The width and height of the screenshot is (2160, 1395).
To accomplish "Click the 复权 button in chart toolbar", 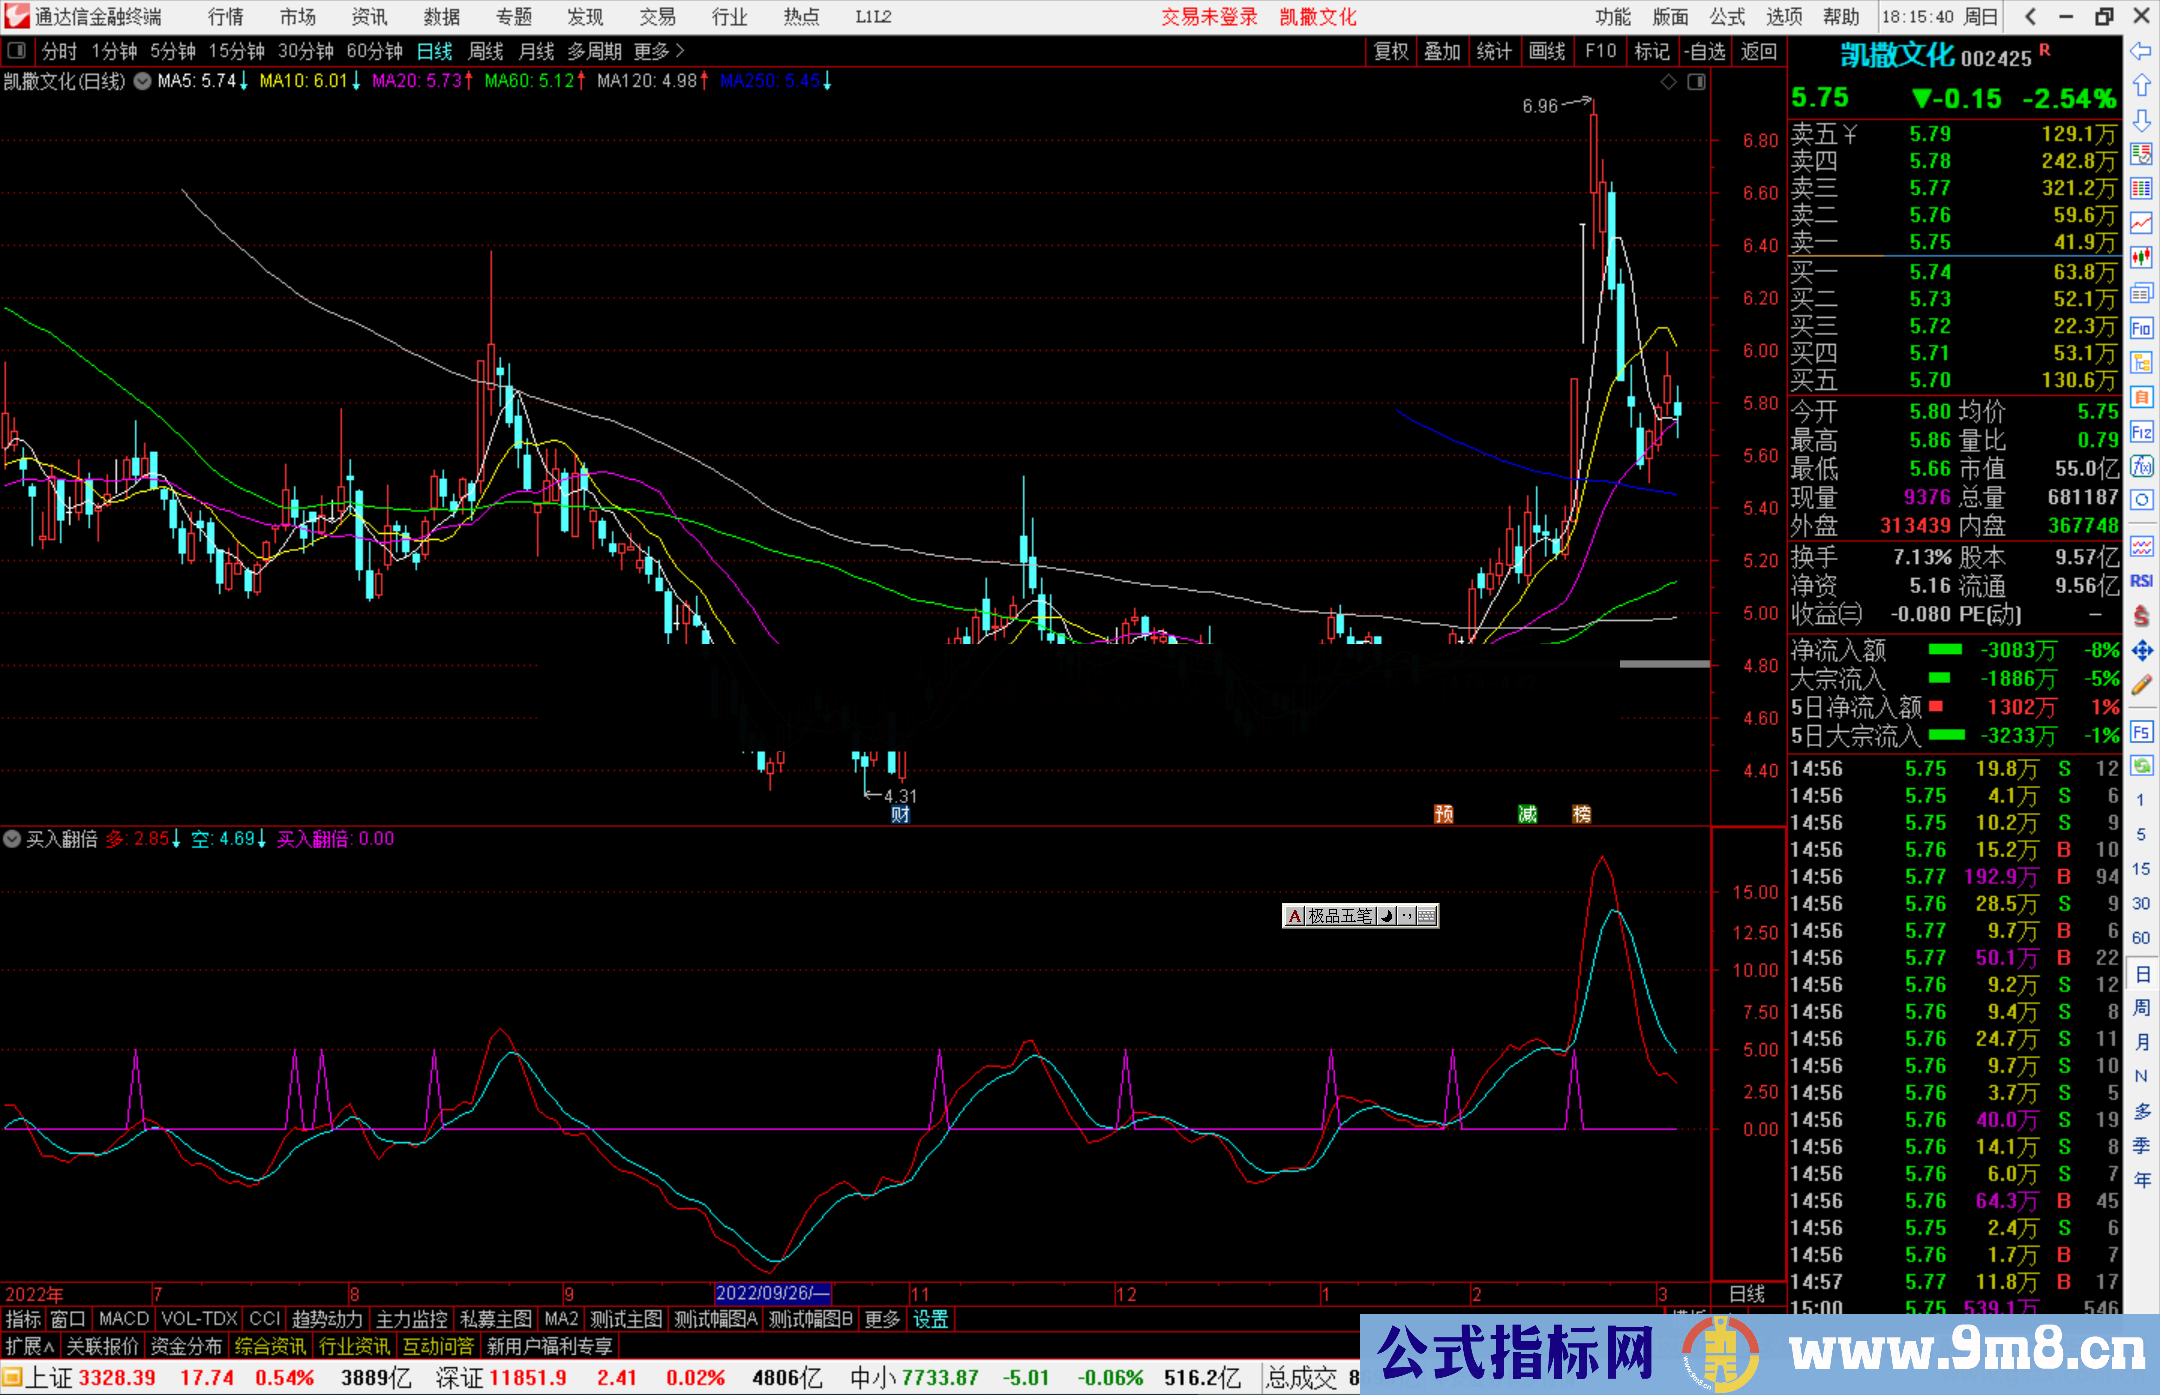I will click(x=1390, y=51).
